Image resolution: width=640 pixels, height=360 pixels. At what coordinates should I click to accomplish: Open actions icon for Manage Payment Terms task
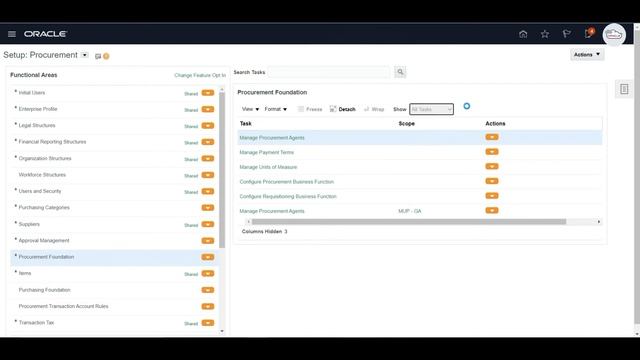click(492, 152)
